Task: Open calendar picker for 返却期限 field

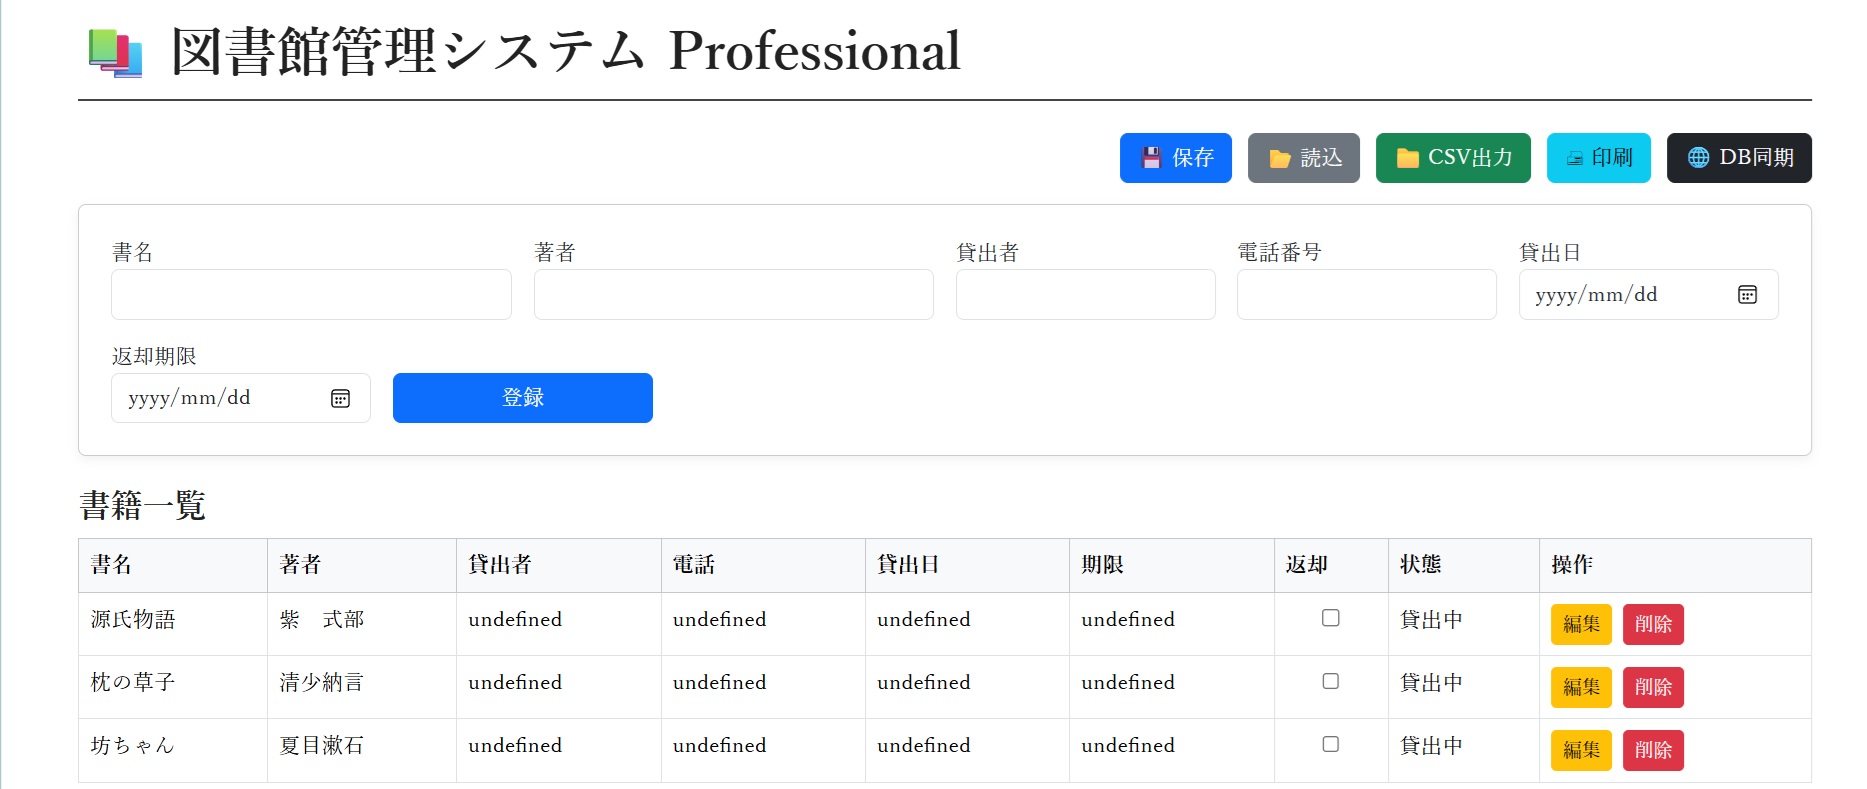Action: tap(340, 399)
